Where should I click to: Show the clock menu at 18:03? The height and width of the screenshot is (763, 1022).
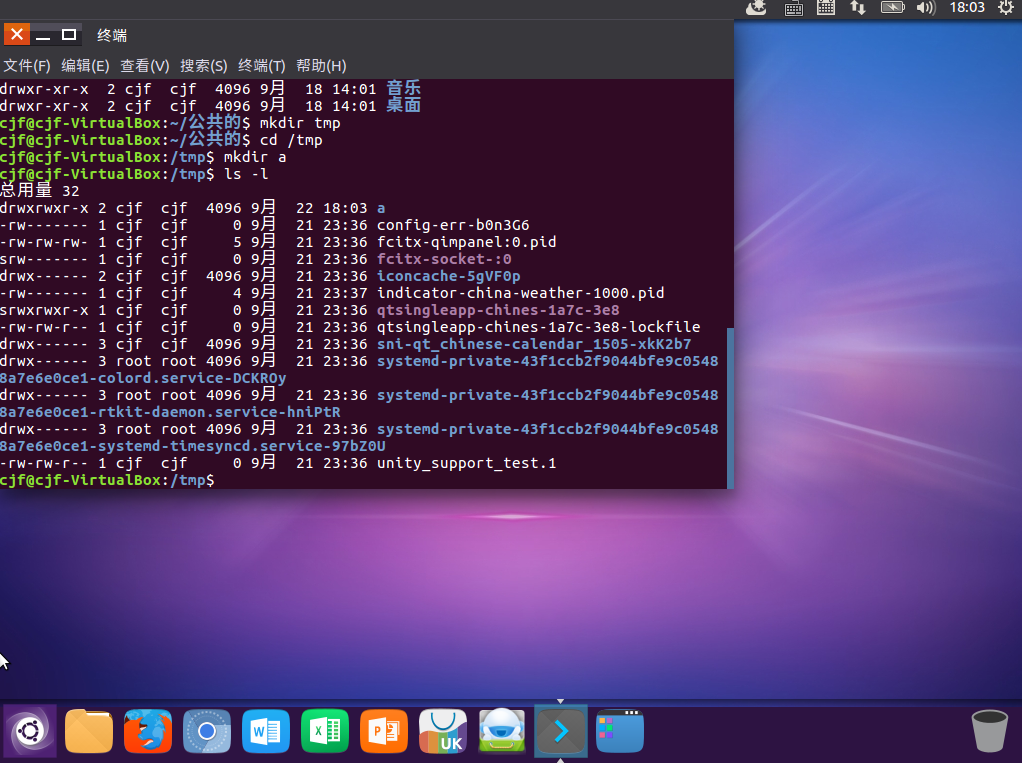[x=967, y=8]
